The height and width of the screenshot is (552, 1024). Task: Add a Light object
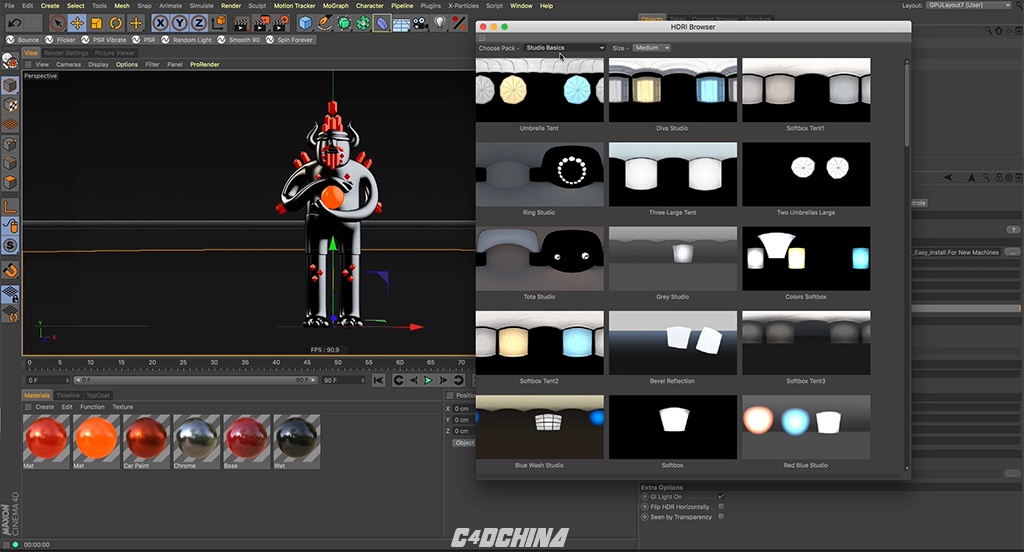click(x=440, y=24)
